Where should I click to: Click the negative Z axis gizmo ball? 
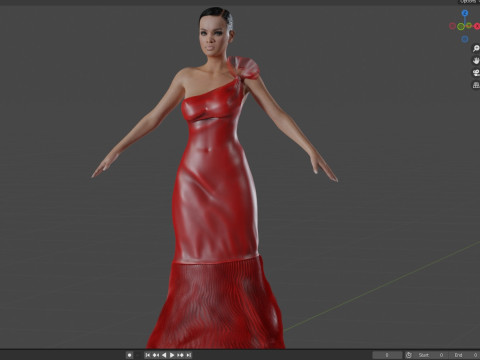465,39
